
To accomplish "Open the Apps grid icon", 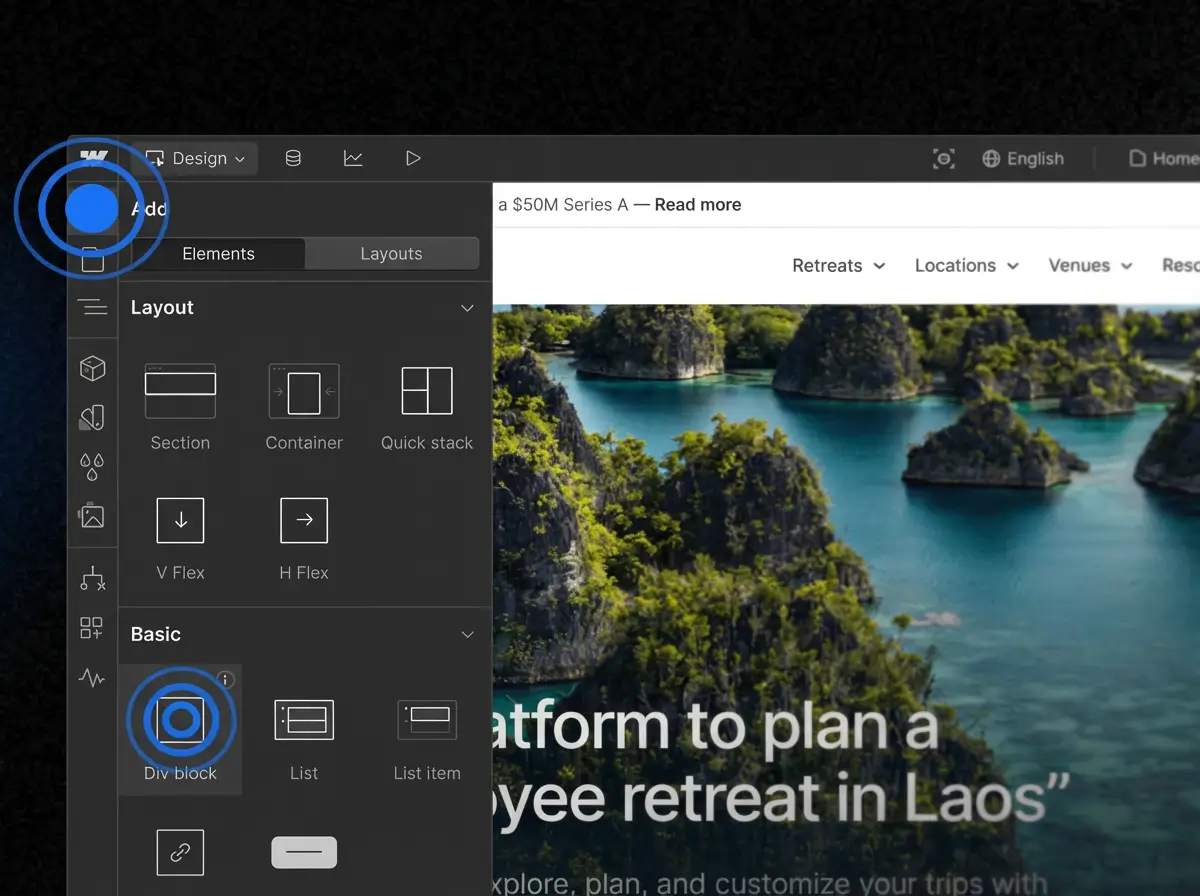I will [x=92, y=628].
